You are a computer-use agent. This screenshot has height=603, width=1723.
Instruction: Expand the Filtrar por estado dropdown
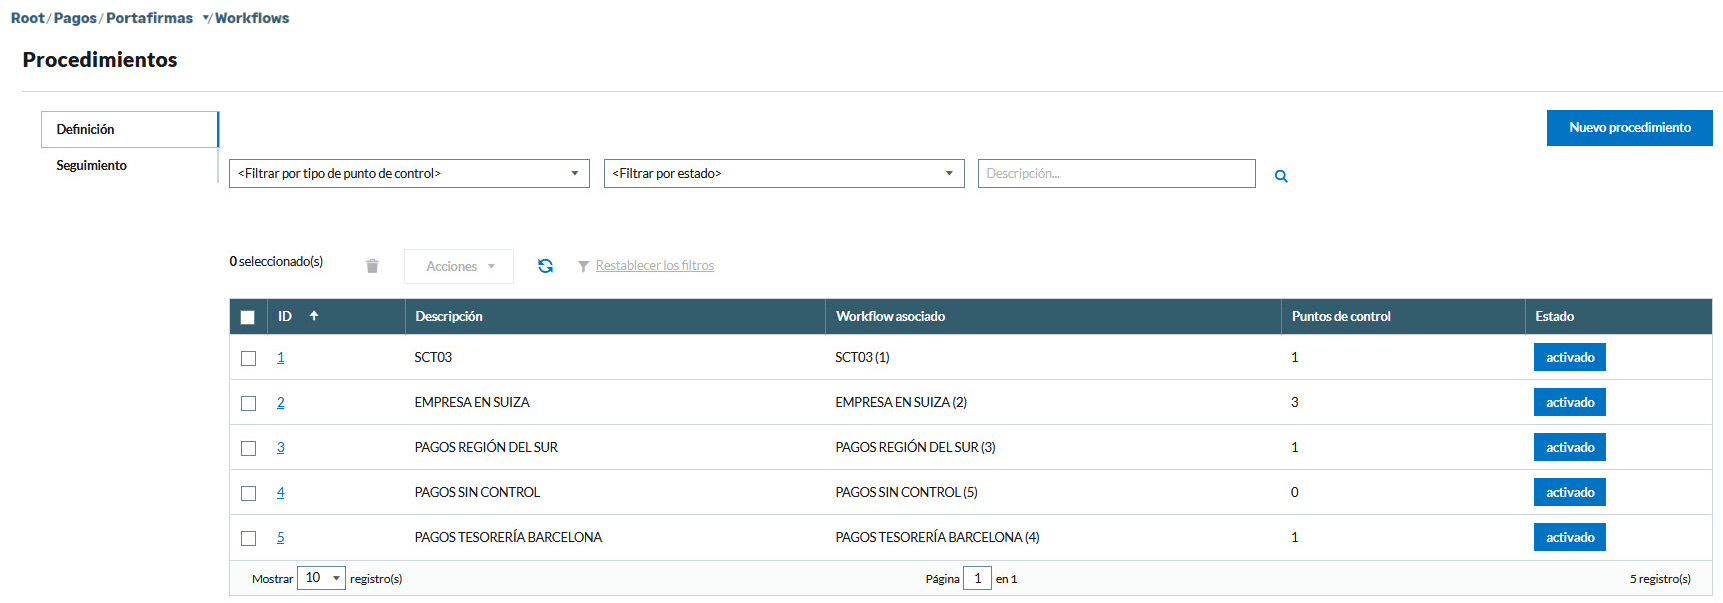[x=783, y=174]
